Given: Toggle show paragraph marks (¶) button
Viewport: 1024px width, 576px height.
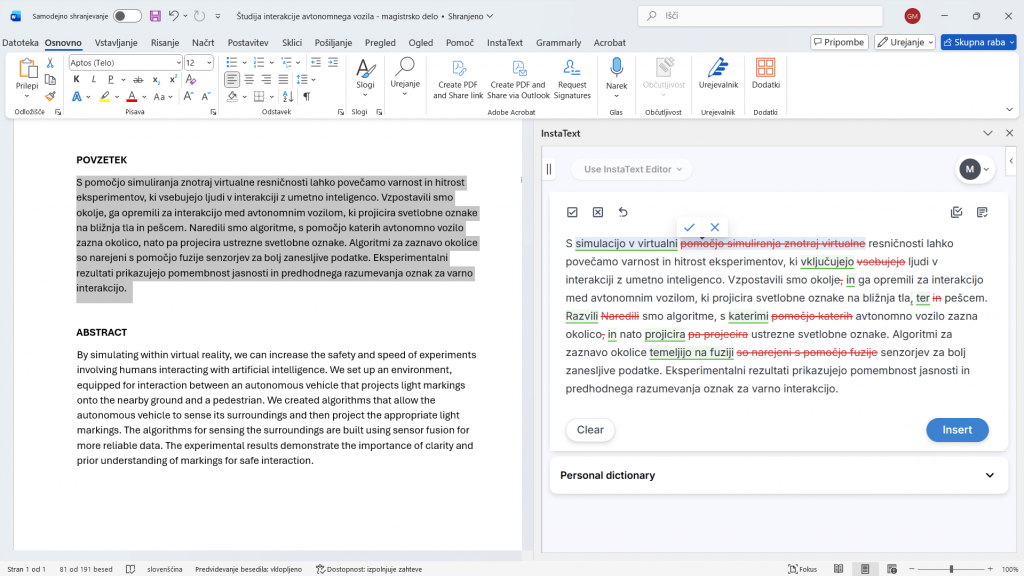Looking at the screenshot, I should 306,97.
